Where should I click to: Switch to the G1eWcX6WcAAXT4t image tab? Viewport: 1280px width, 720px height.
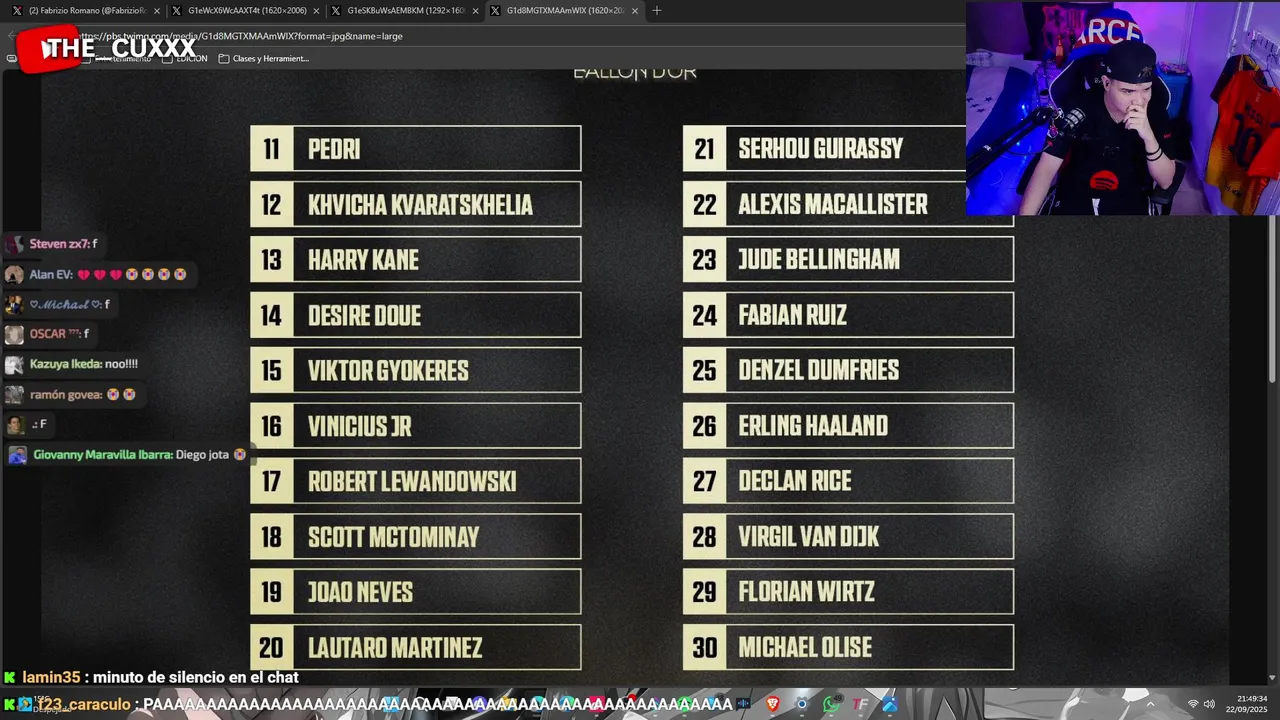[x=246, y=11]
